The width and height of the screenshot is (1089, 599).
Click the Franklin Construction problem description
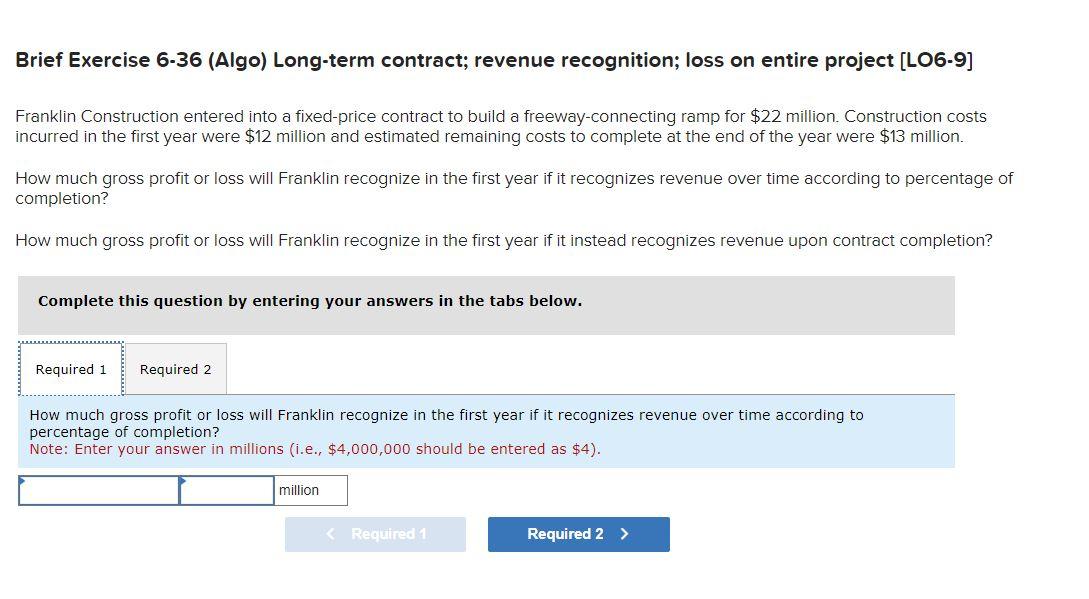[x=500, y=126]
